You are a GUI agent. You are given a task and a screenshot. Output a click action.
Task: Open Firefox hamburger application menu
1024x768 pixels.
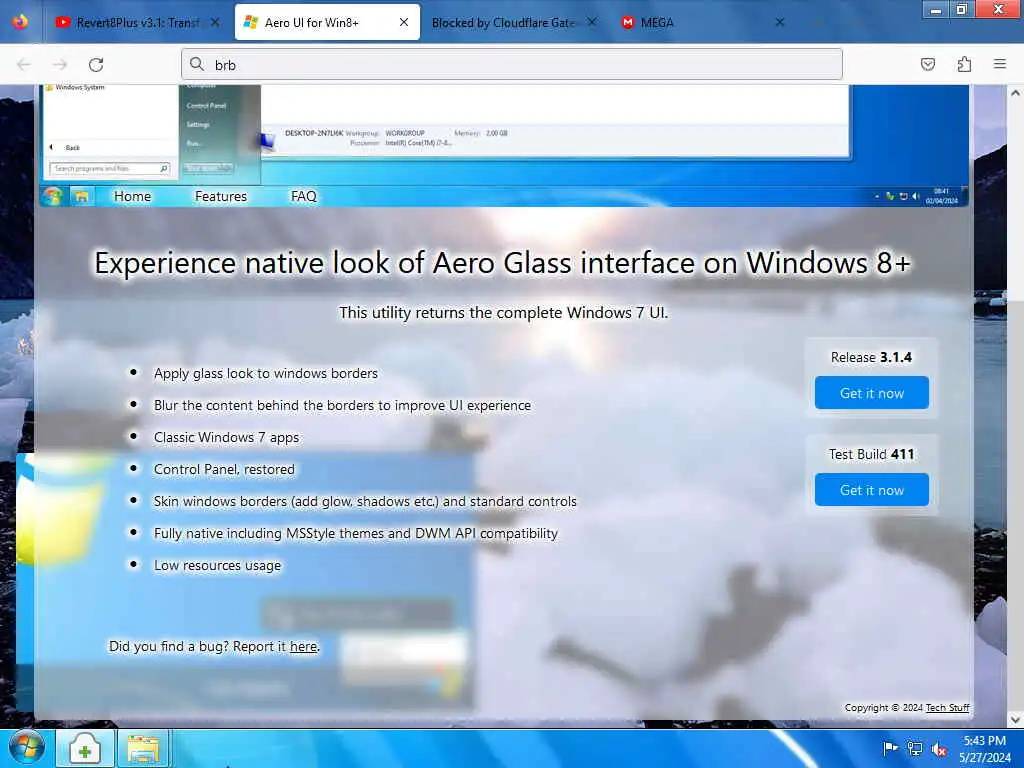(x=1000, y=64)
